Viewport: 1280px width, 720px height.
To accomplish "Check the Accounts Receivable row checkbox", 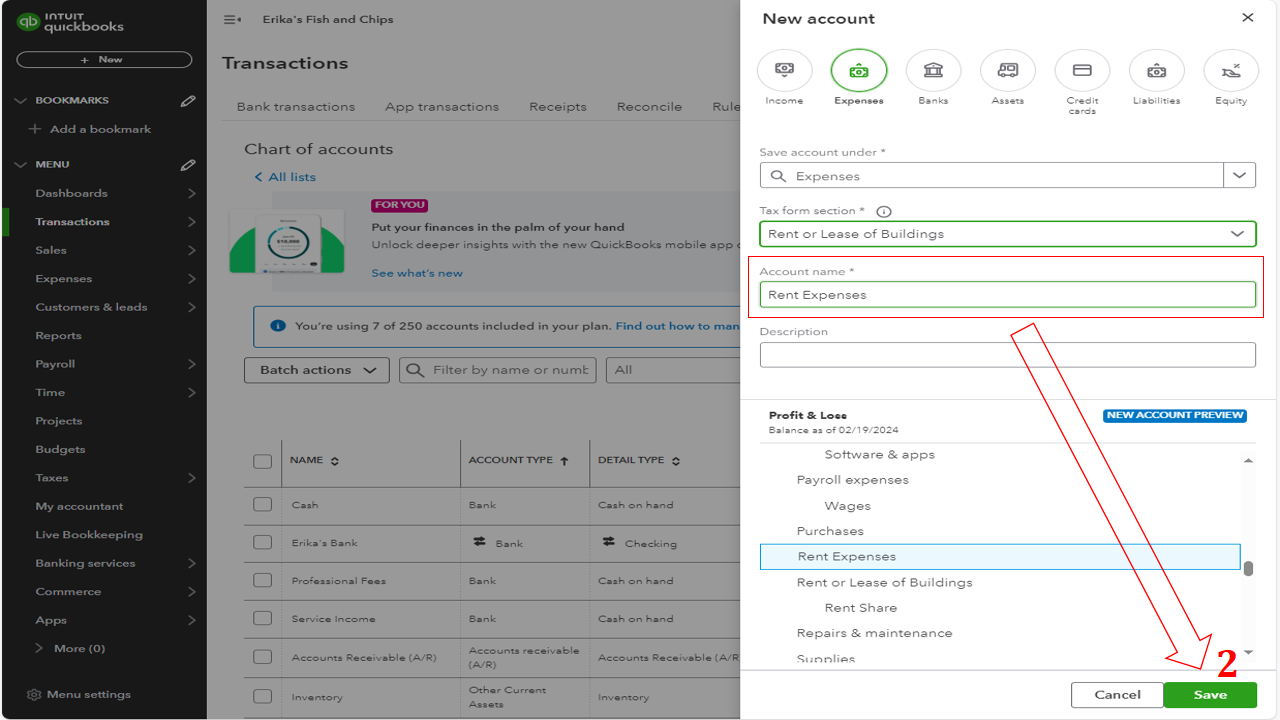I will pyautogui.click(x=263, y=657).
